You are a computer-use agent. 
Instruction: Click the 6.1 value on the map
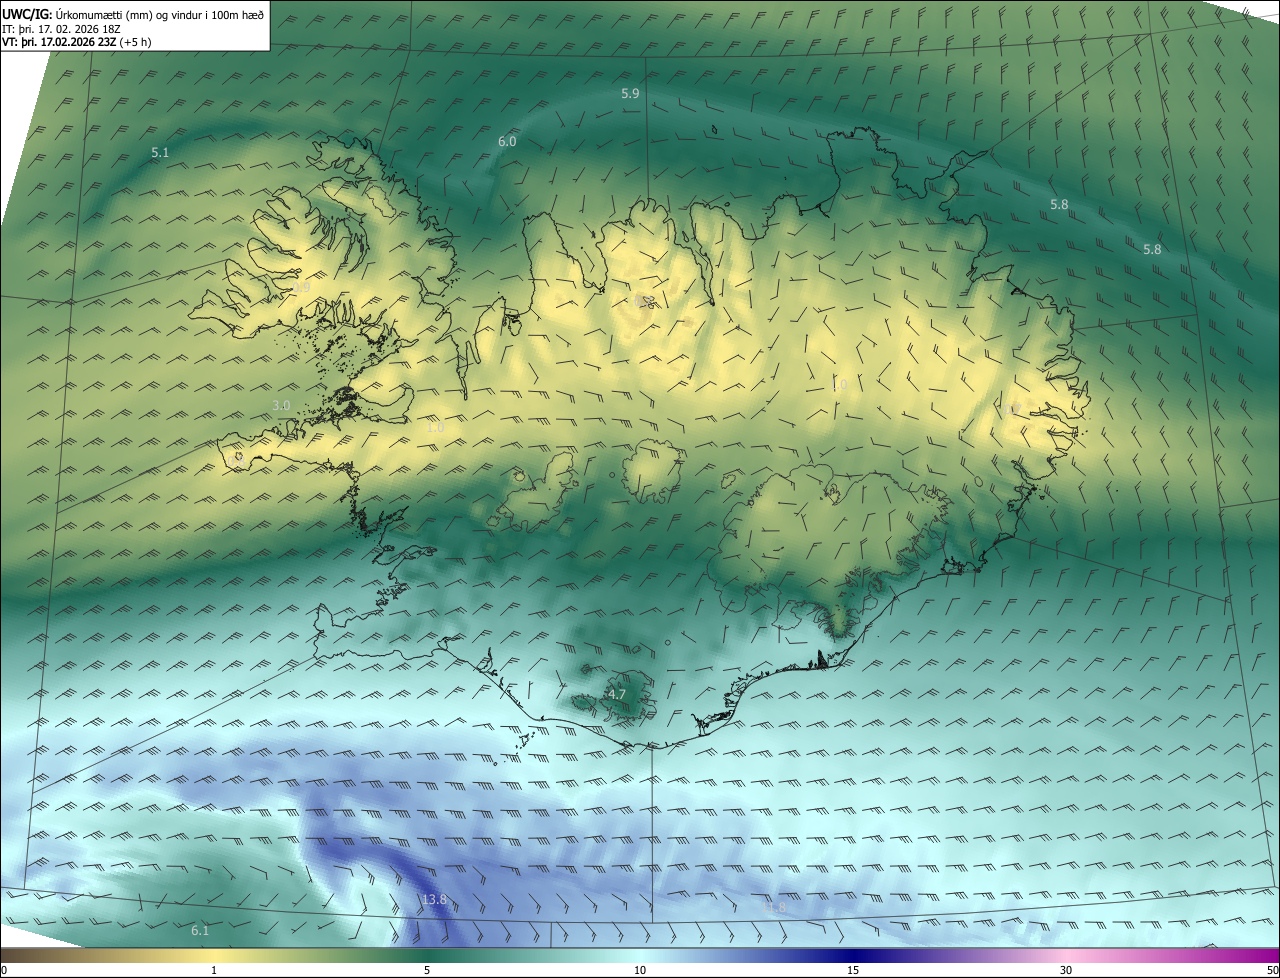[x=200, y=931]
